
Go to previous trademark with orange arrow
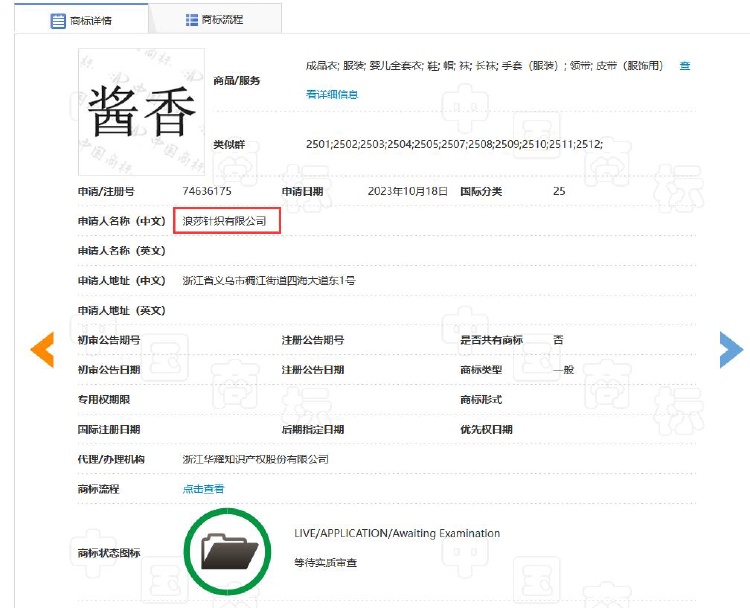pos(42,349)
